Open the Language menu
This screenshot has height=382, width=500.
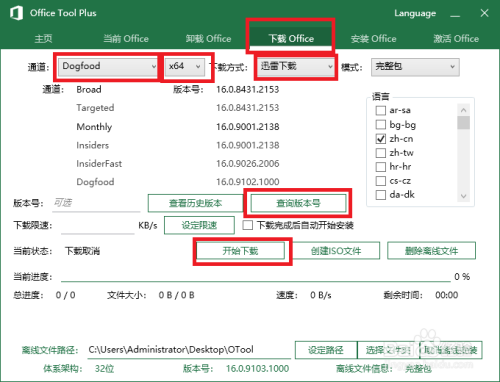pos(415,13)
